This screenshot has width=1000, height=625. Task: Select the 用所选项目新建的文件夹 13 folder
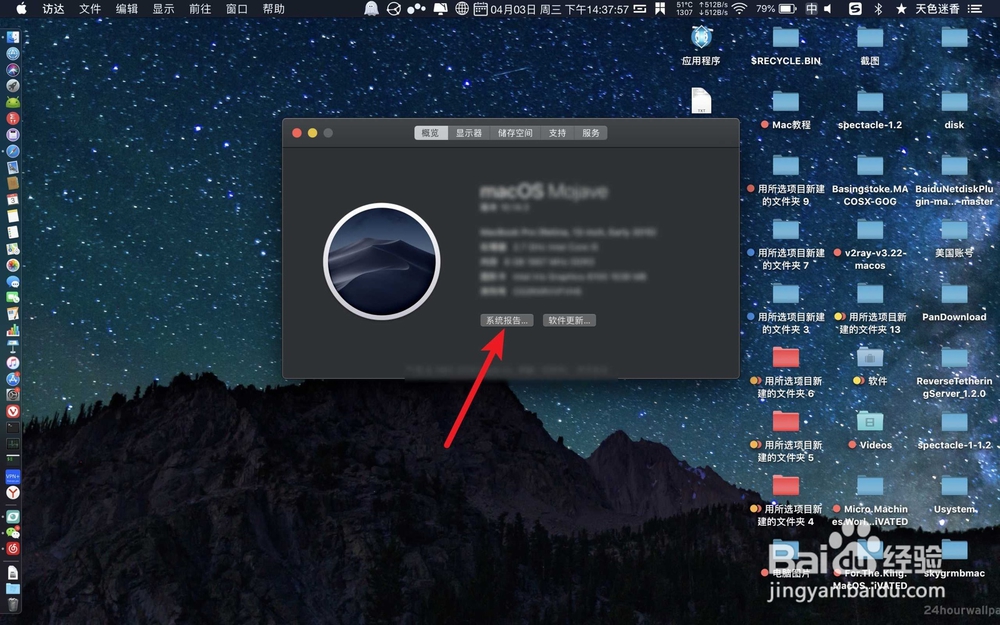pyautogui.click(x=870, y=294)
